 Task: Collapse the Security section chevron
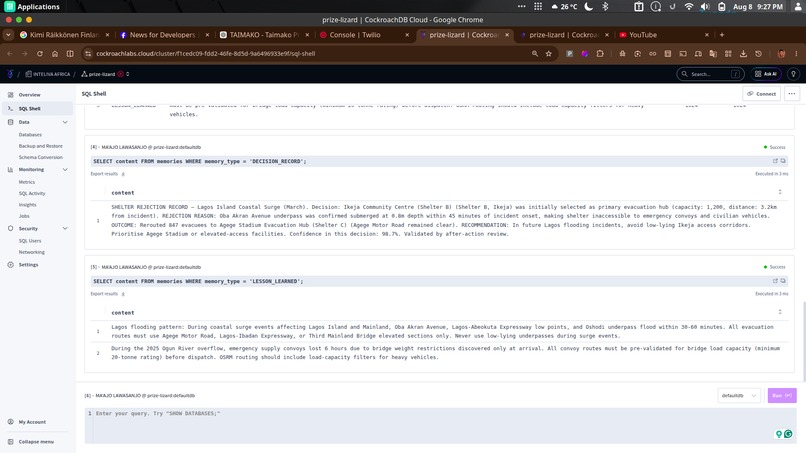[65, 228]
